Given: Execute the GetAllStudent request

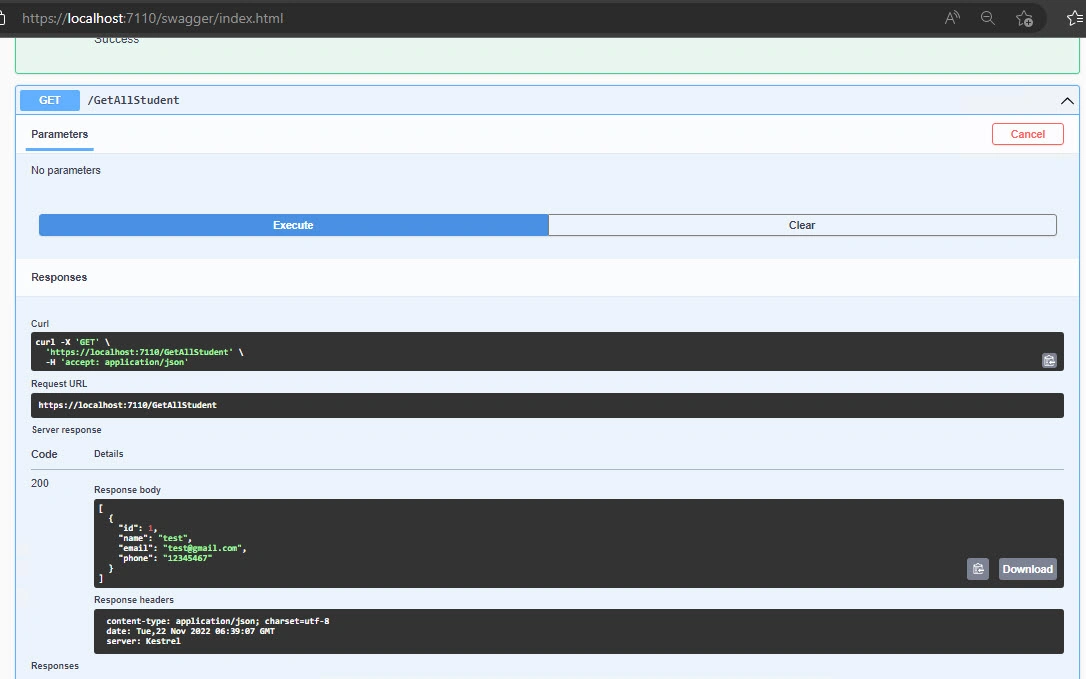Looking at the screenshot, I should click(x=294, y=225).
